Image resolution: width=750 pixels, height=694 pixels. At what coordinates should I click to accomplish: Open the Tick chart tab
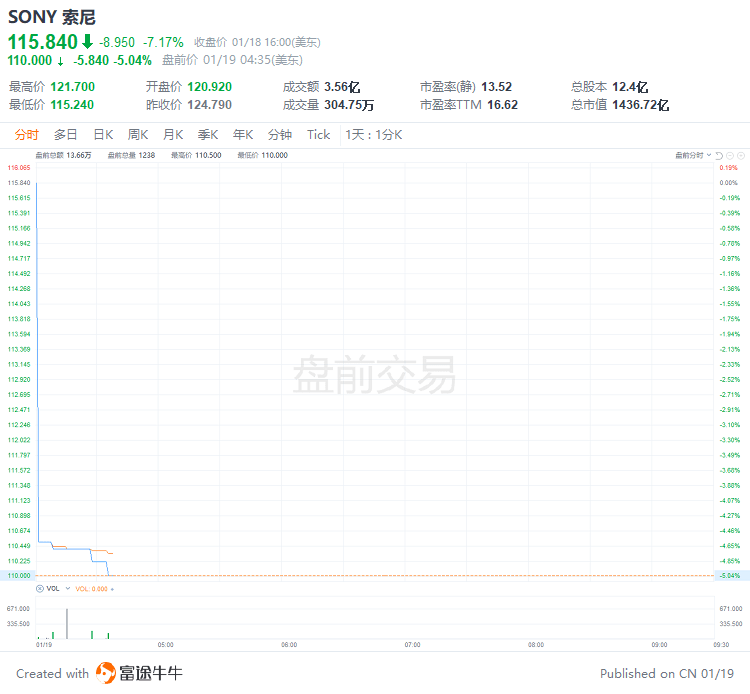click(x=319, y=135)
